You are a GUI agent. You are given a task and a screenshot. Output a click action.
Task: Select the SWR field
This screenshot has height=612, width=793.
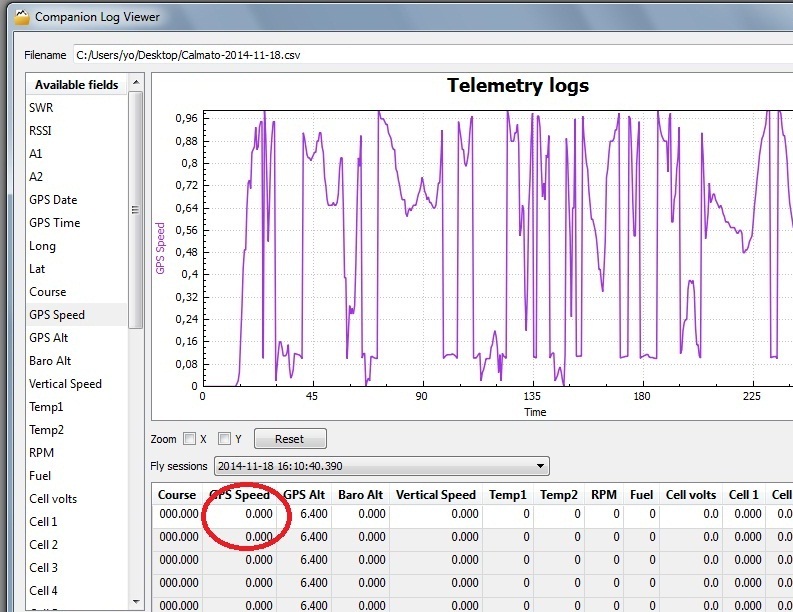[x=42, y=107]
